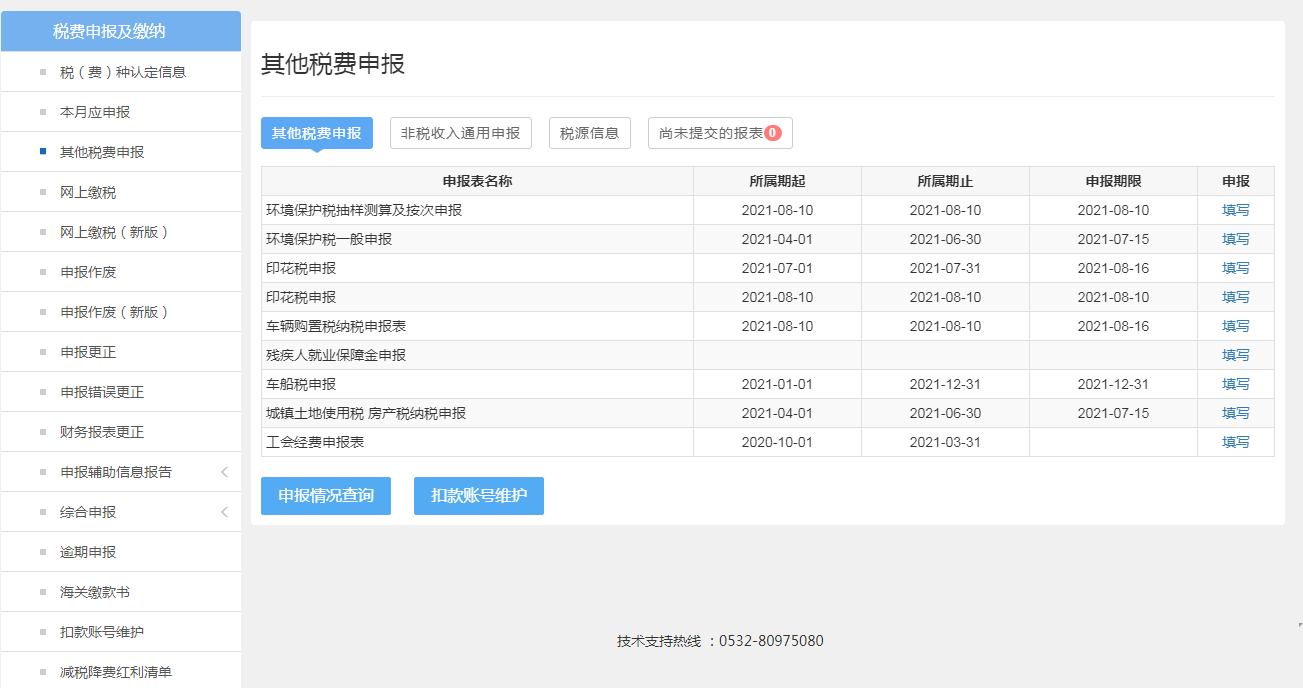Open 海关缴款书 sidebar entry

[95, 592]
